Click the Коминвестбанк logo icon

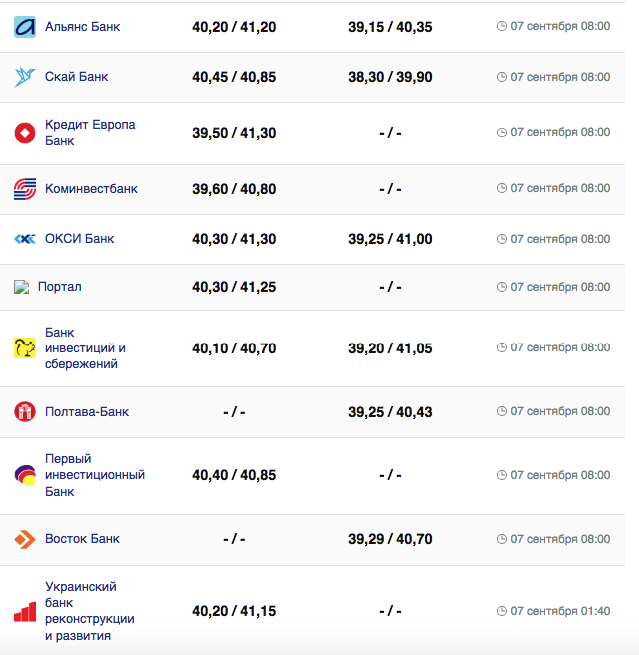point(25,189)
